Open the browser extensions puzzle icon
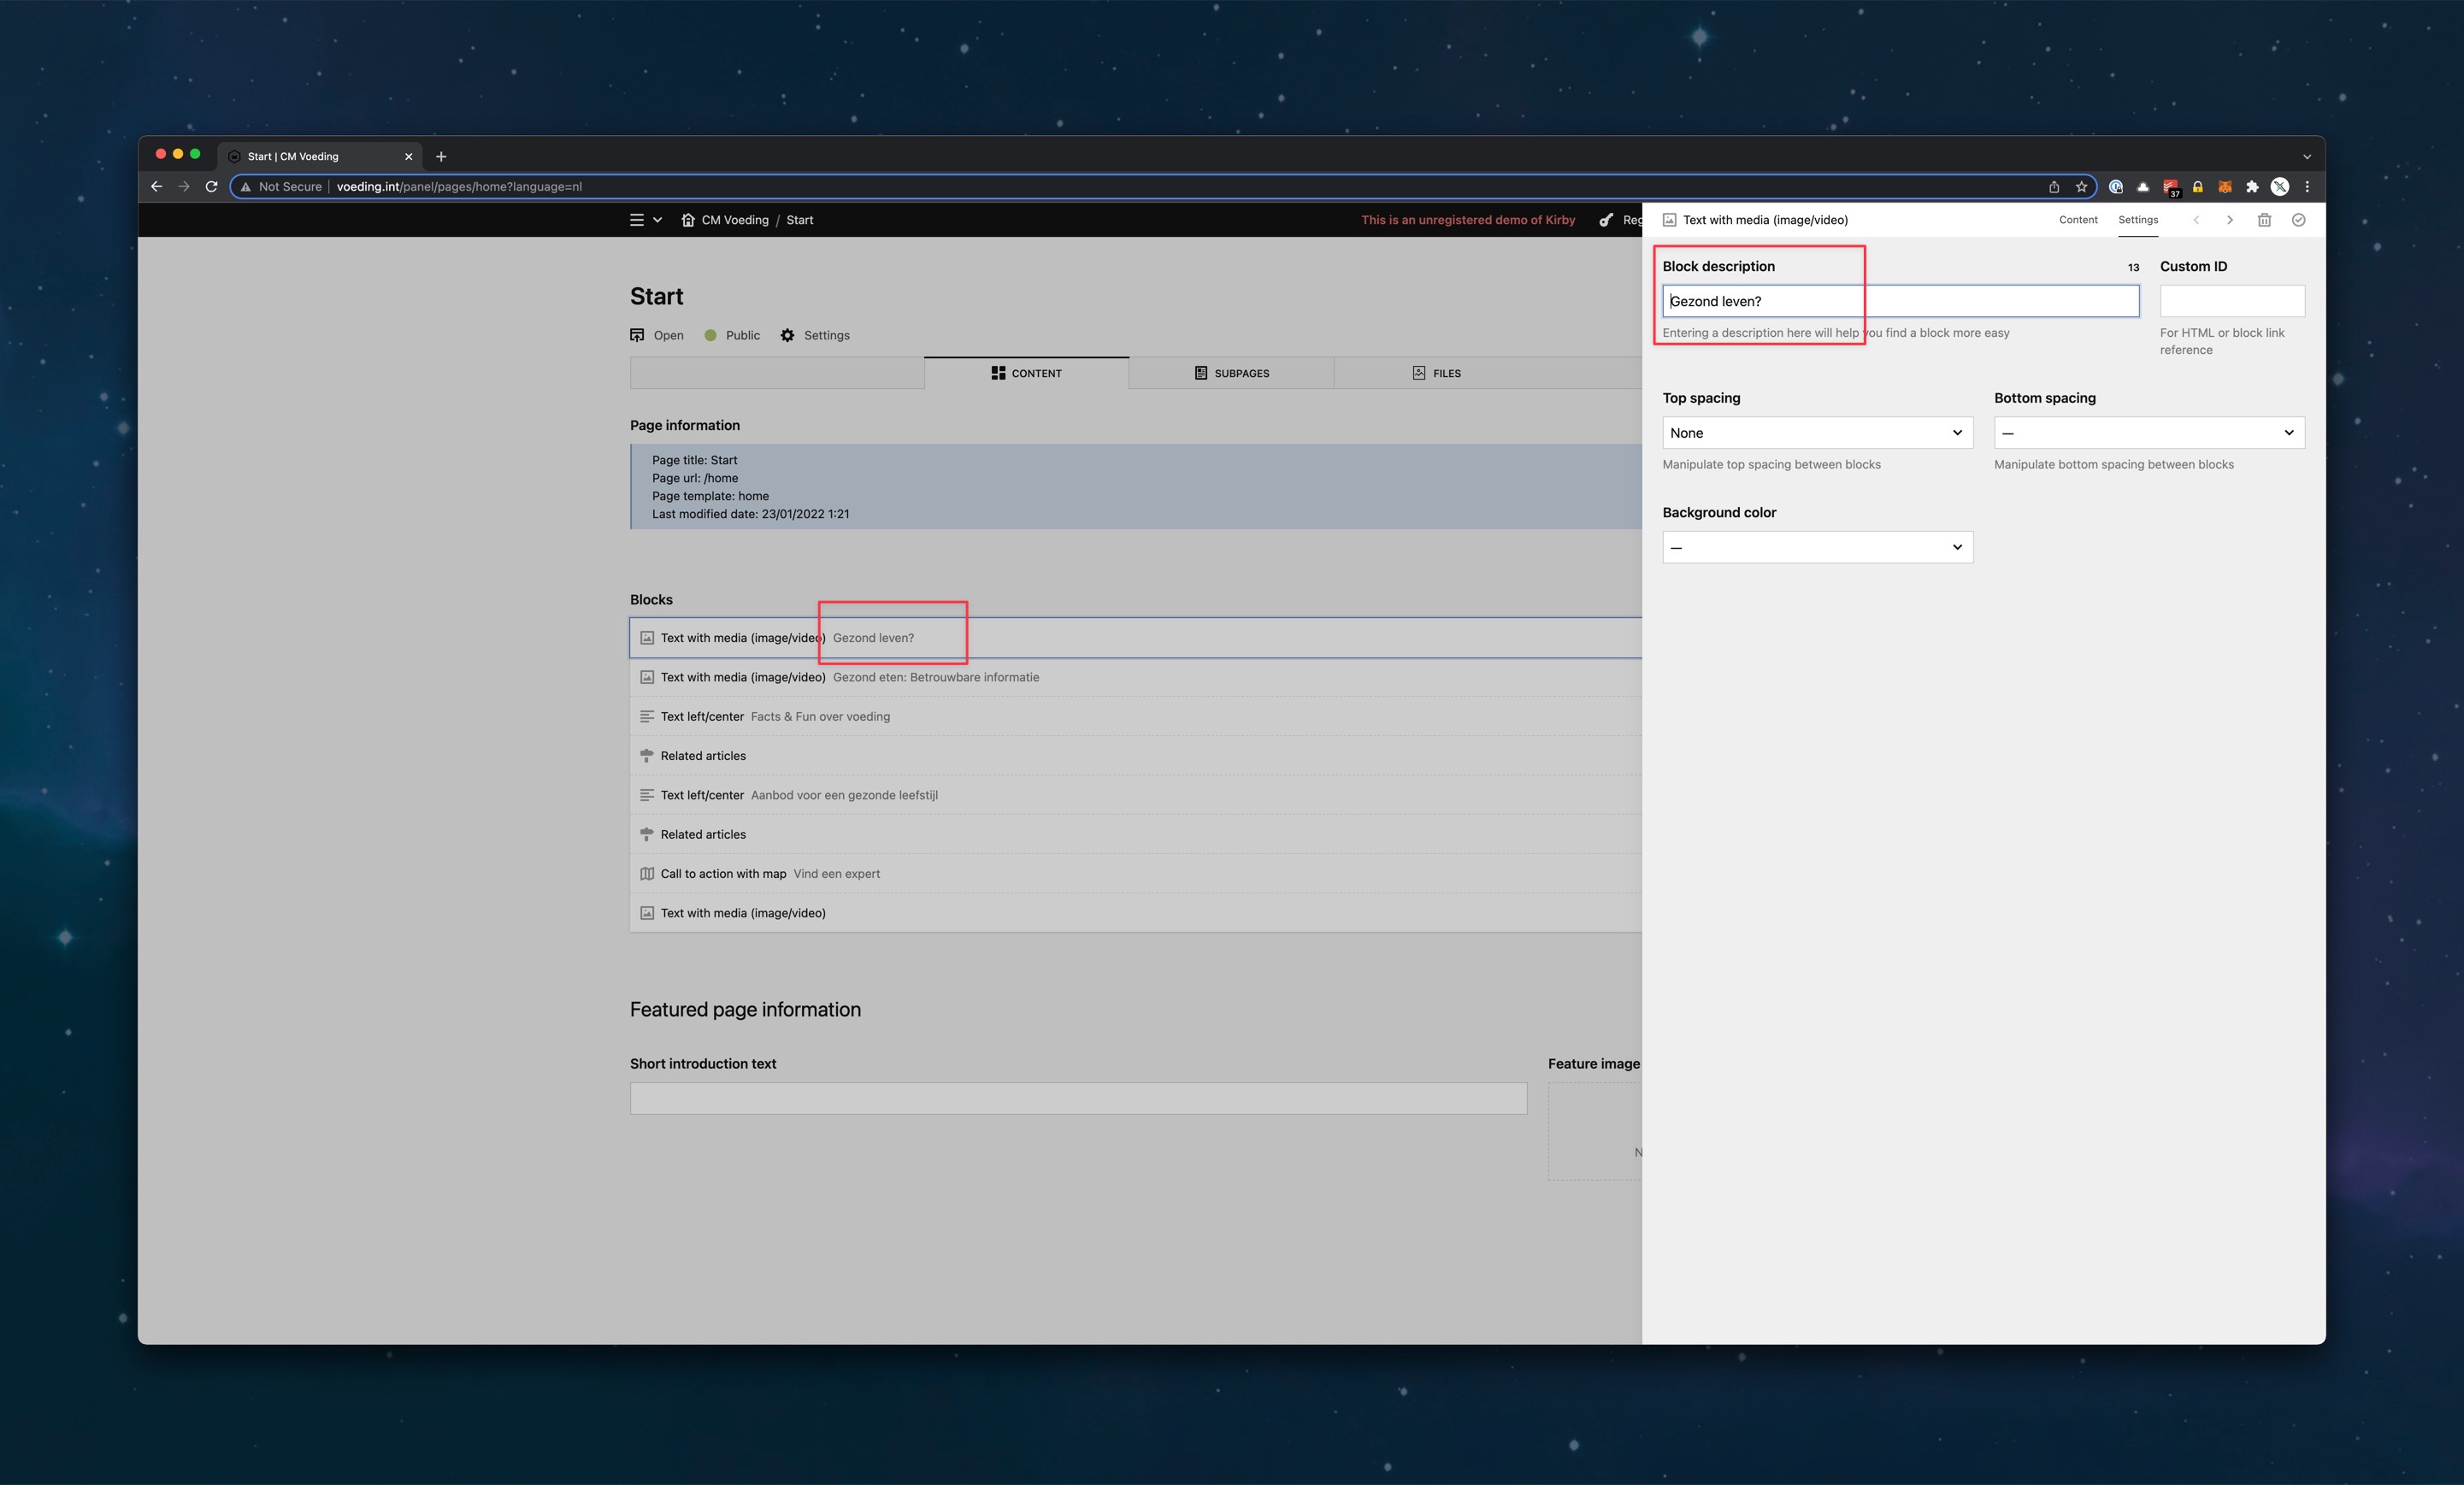 [x=2252, y=186]
